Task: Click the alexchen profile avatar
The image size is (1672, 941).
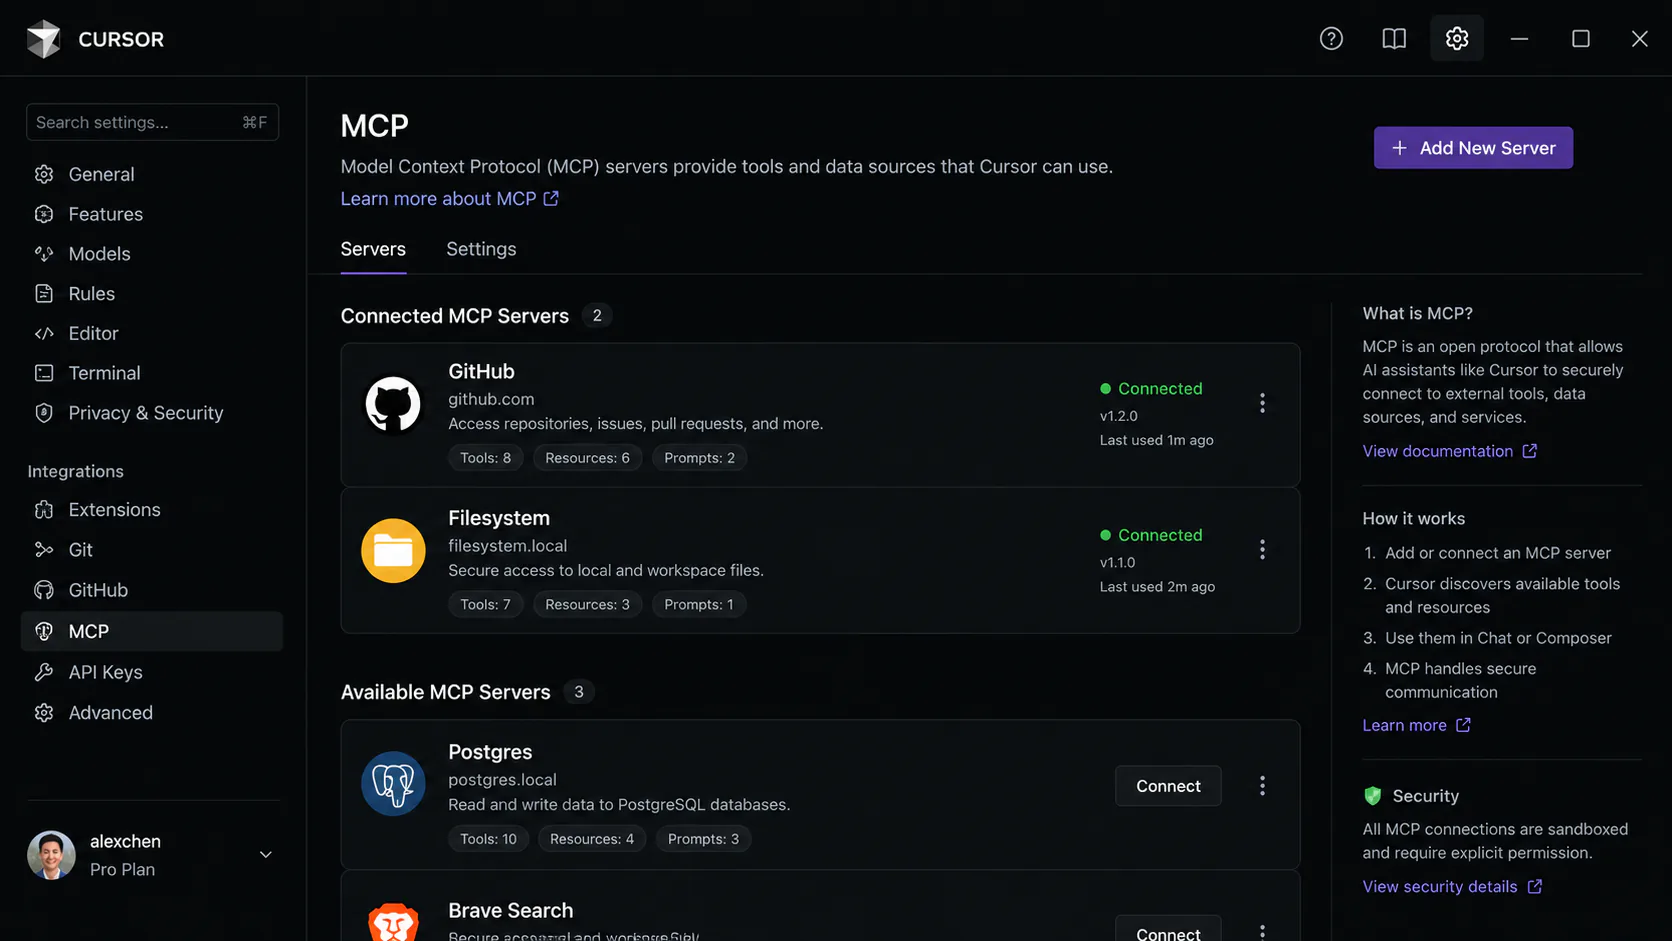Action: 51,855
